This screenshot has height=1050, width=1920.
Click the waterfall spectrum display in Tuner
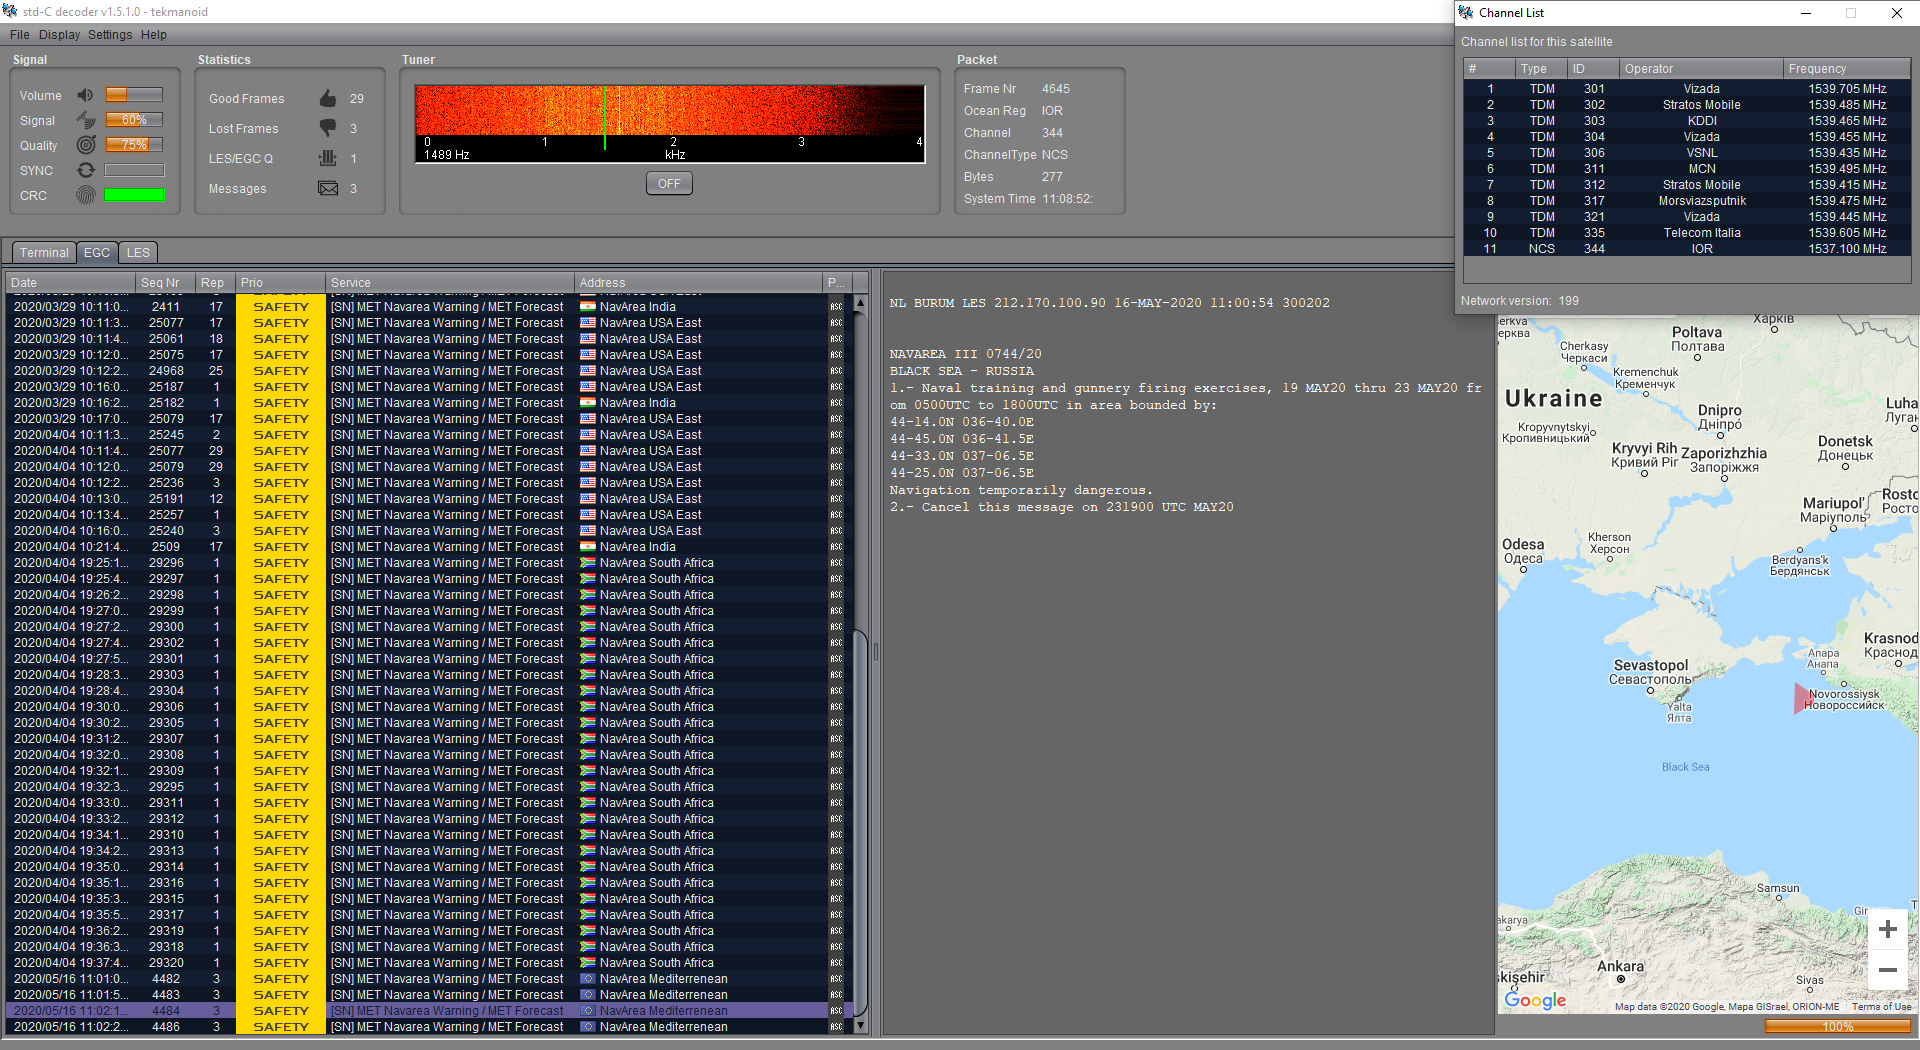pos(669,111)
